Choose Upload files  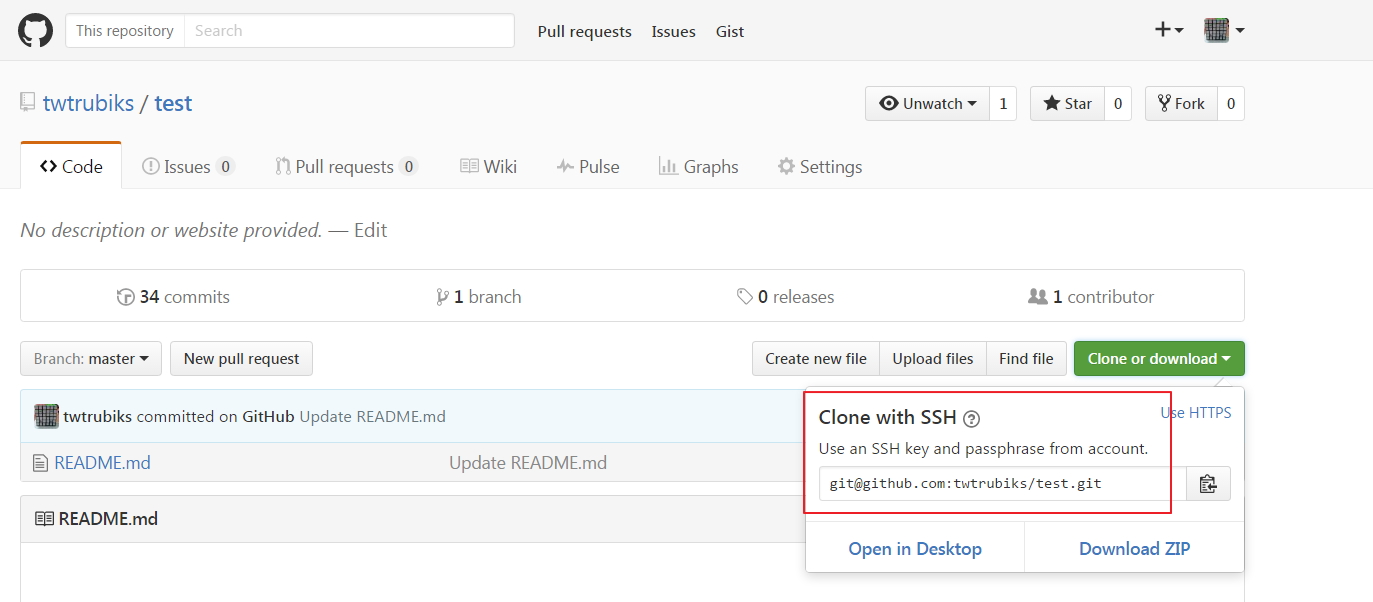[933, 359]
